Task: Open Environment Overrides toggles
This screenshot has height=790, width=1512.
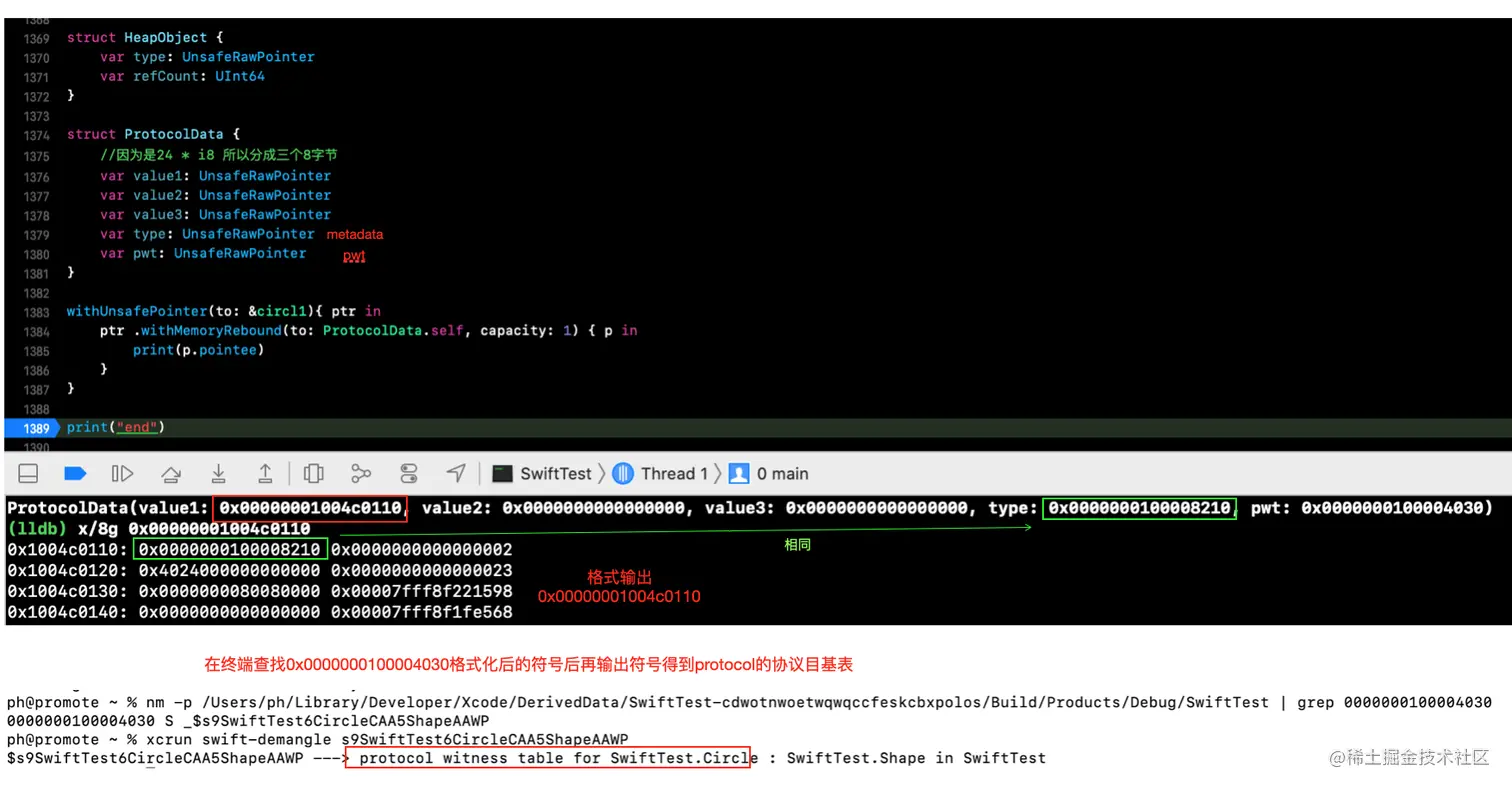Action: pos(408,473)
